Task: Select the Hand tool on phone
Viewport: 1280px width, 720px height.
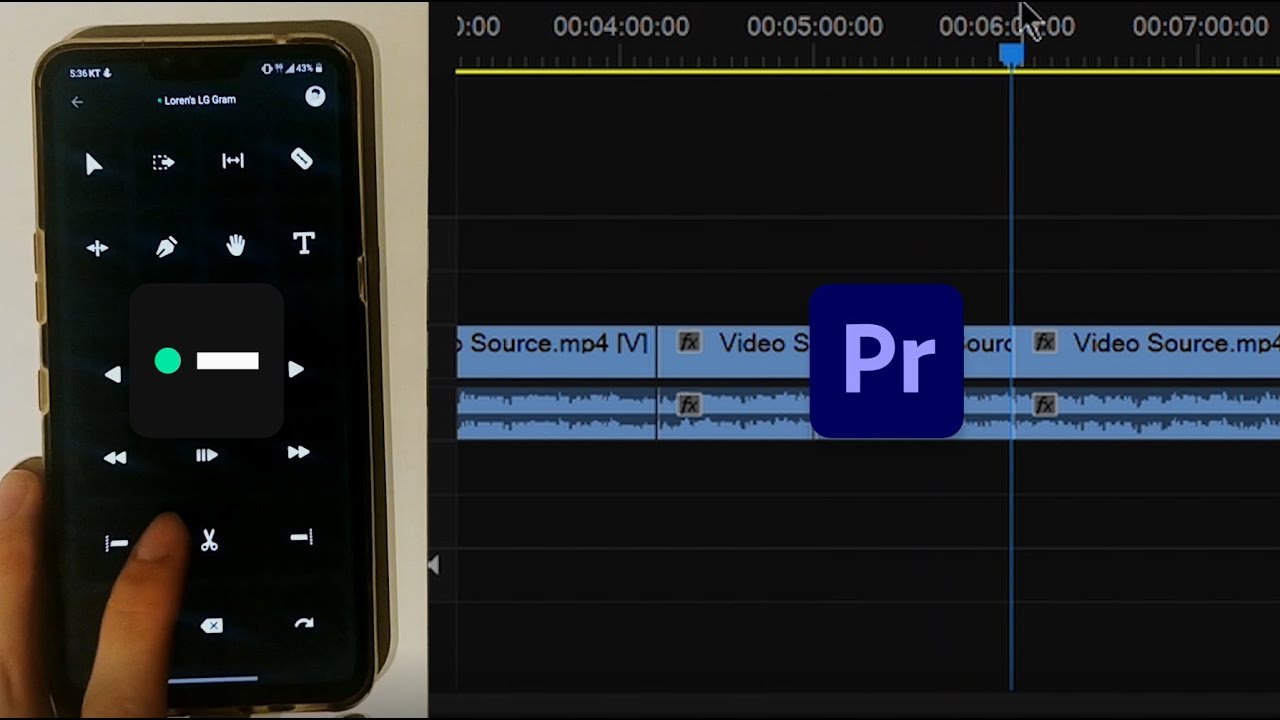Action: coord(235,245)
